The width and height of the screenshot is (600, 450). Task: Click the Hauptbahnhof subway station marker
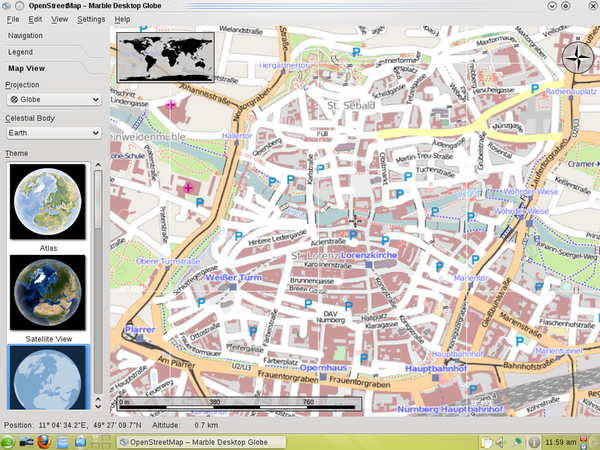(x=435, y=378)
